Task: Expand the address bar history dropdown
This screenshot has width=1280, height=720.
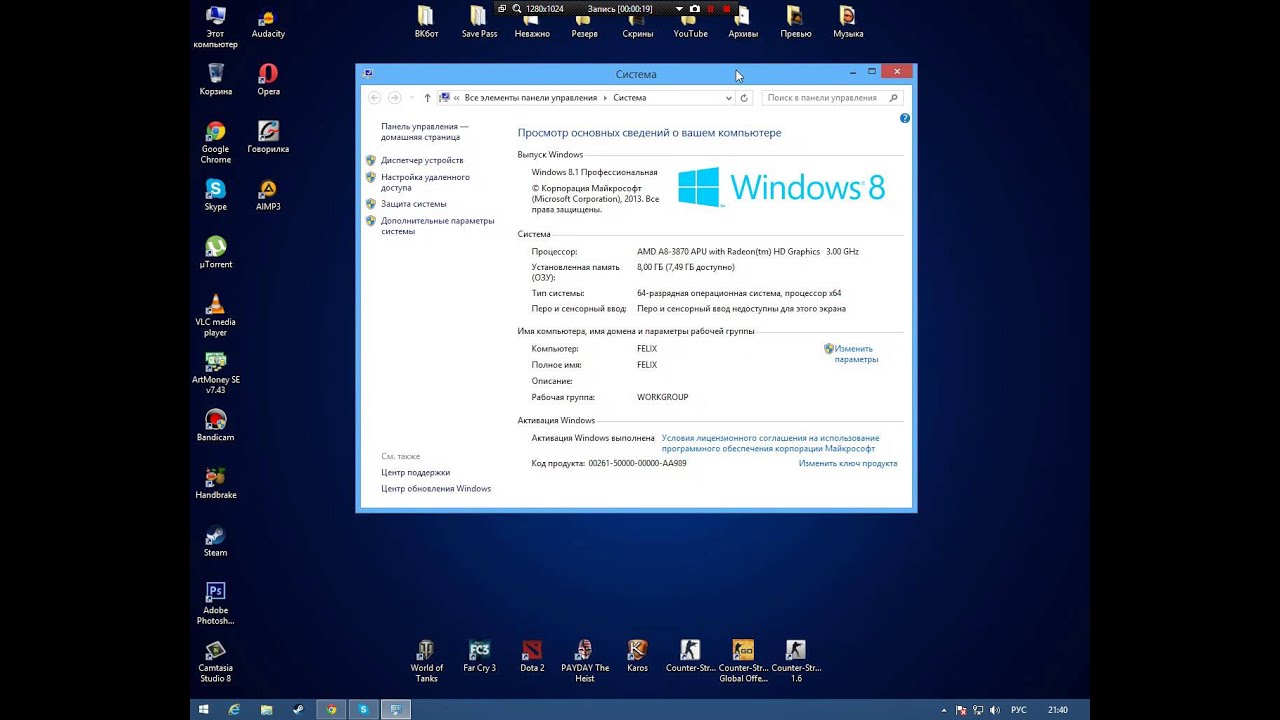Action: tap(728, 98)
